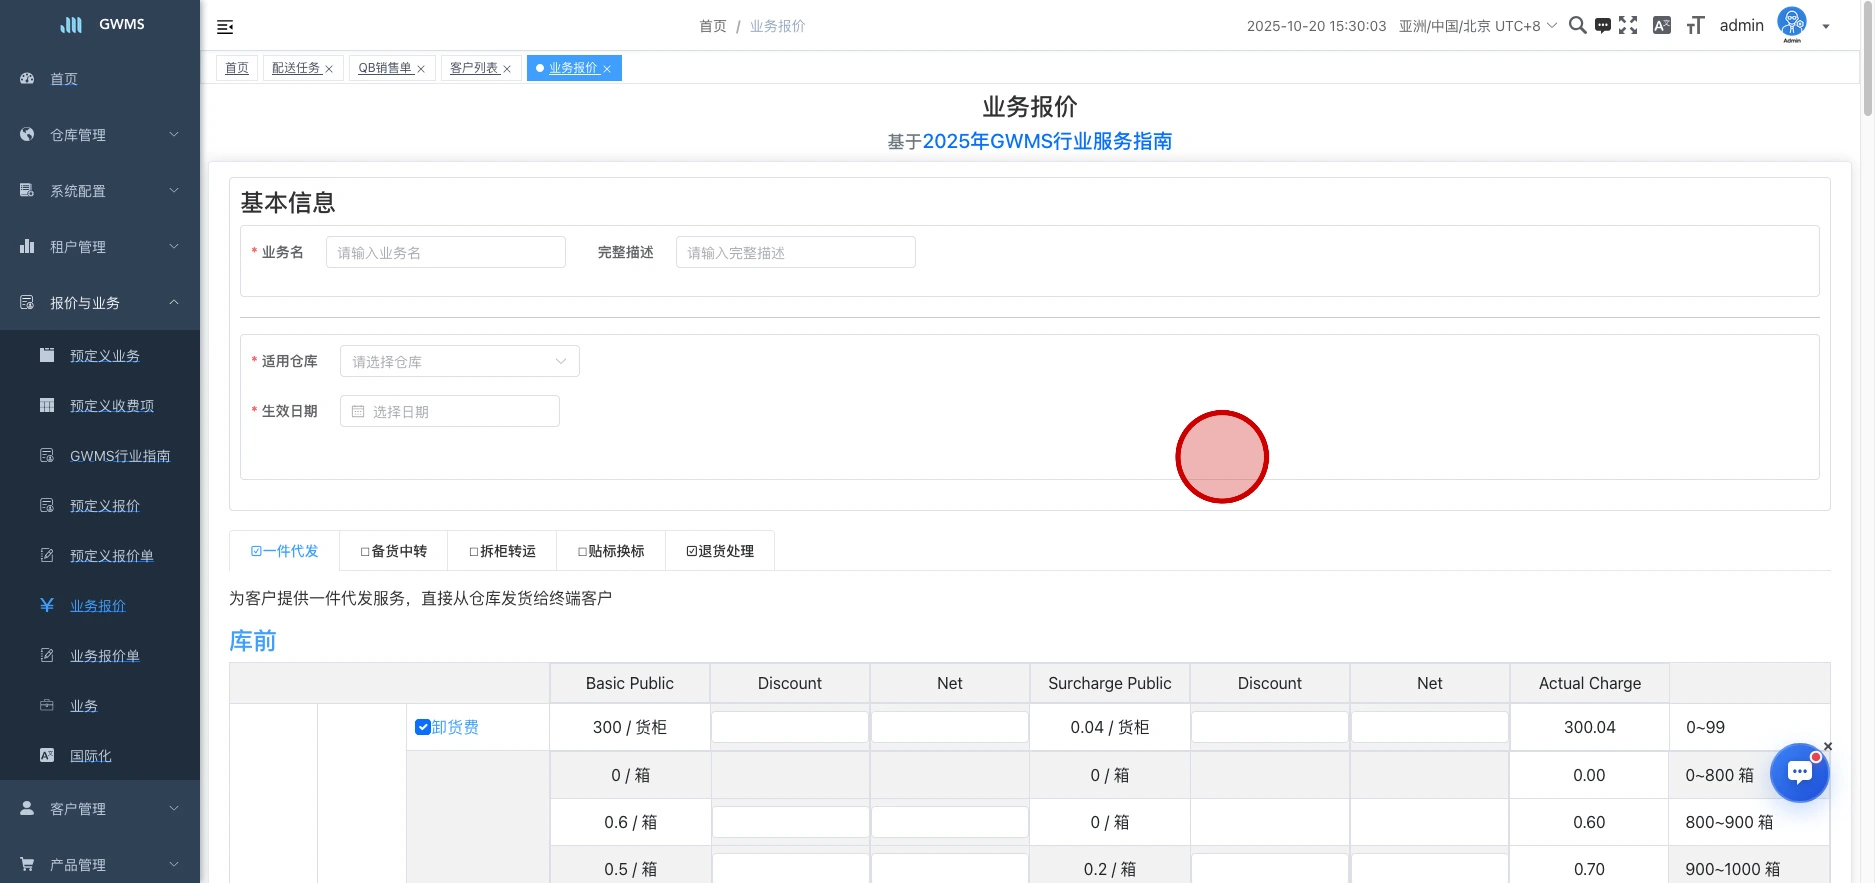
Task: Toggle fullscreen mode icon
Action: pos(1628,26)
